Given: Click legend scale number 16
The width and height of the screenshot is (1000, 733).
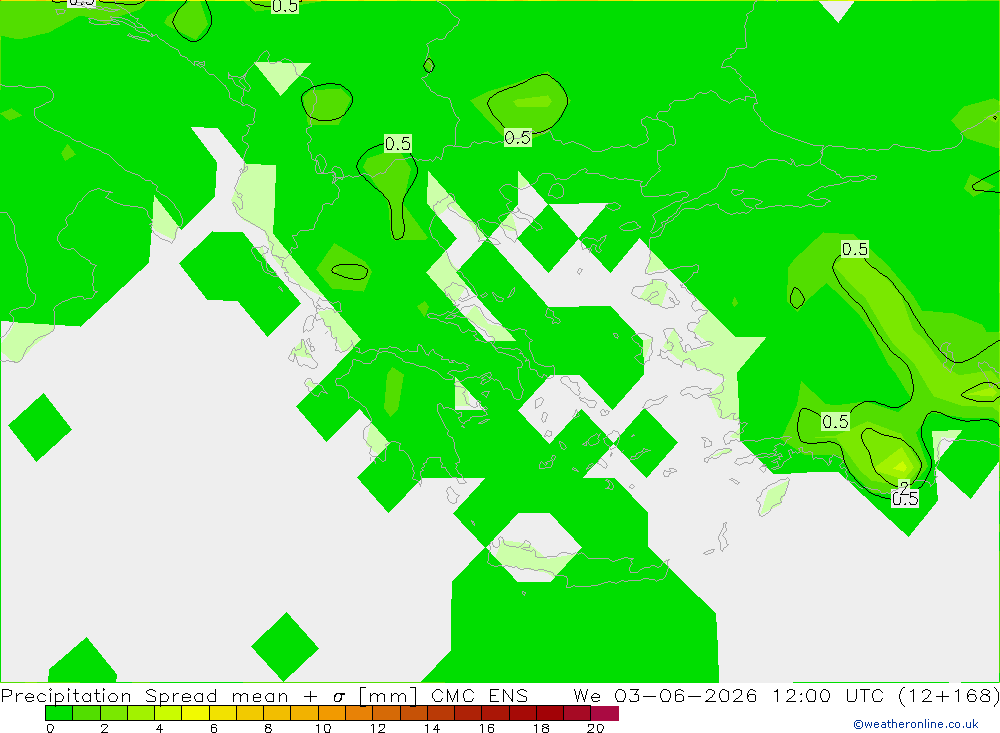Looking at the screenshot, I should (487, 728).
